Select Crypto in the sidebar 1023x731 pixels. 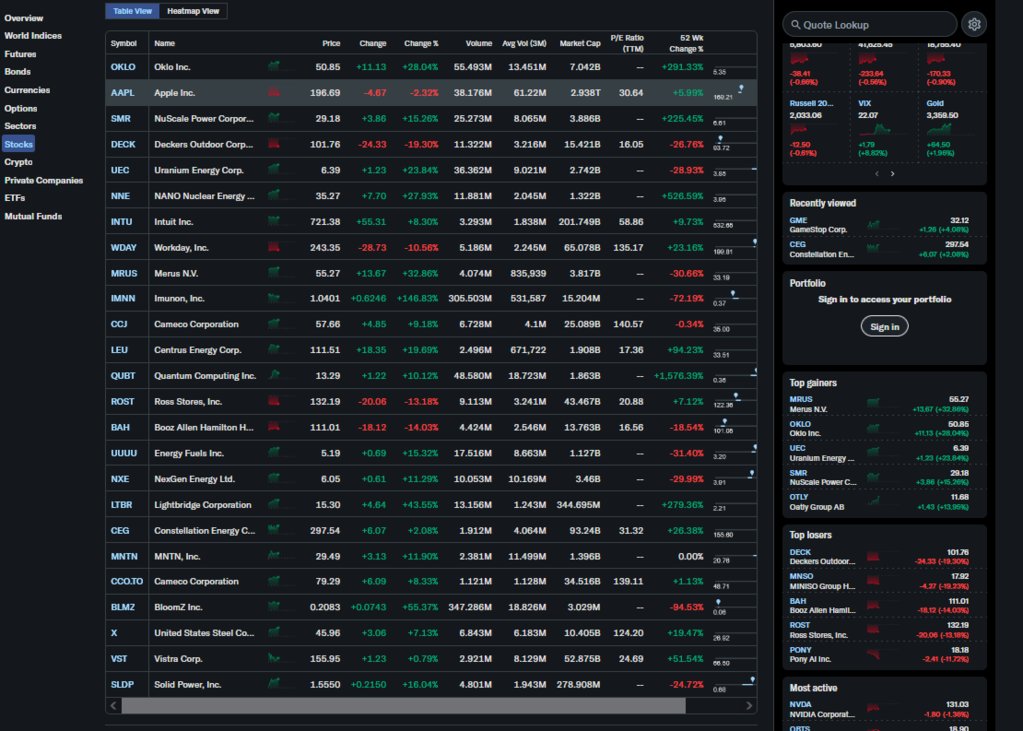click(x=18, y=162)
